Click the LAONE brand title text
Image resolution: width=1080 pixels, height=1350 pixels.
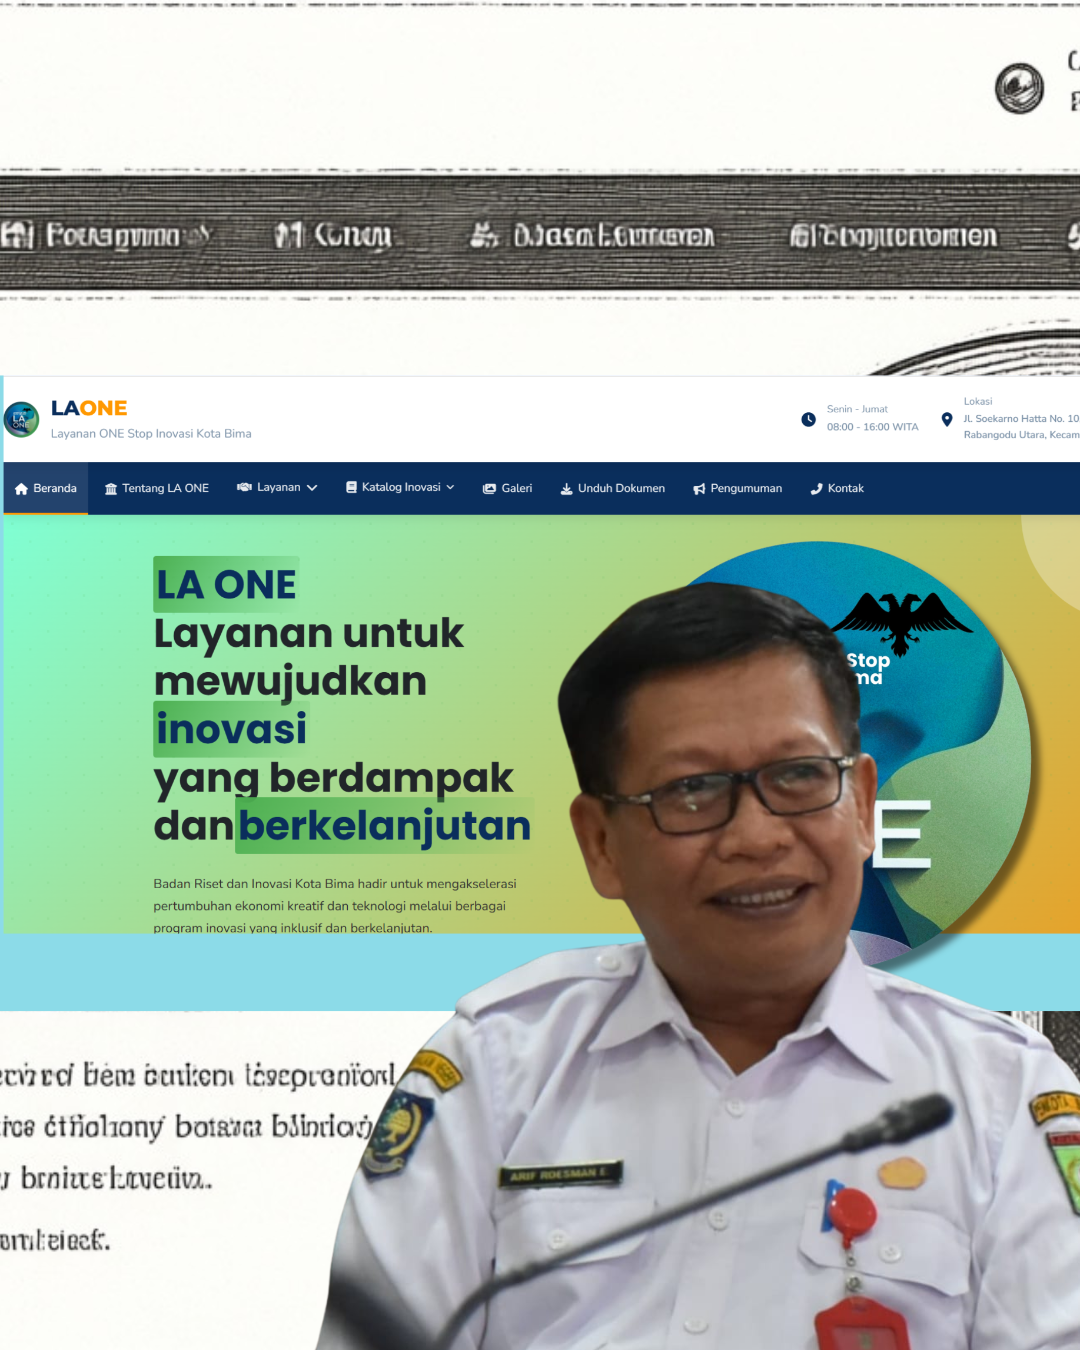89,408
